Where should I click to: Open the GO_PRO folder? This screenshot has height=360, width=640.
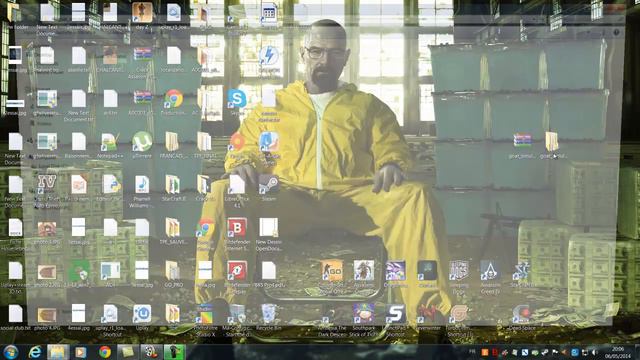173,271
